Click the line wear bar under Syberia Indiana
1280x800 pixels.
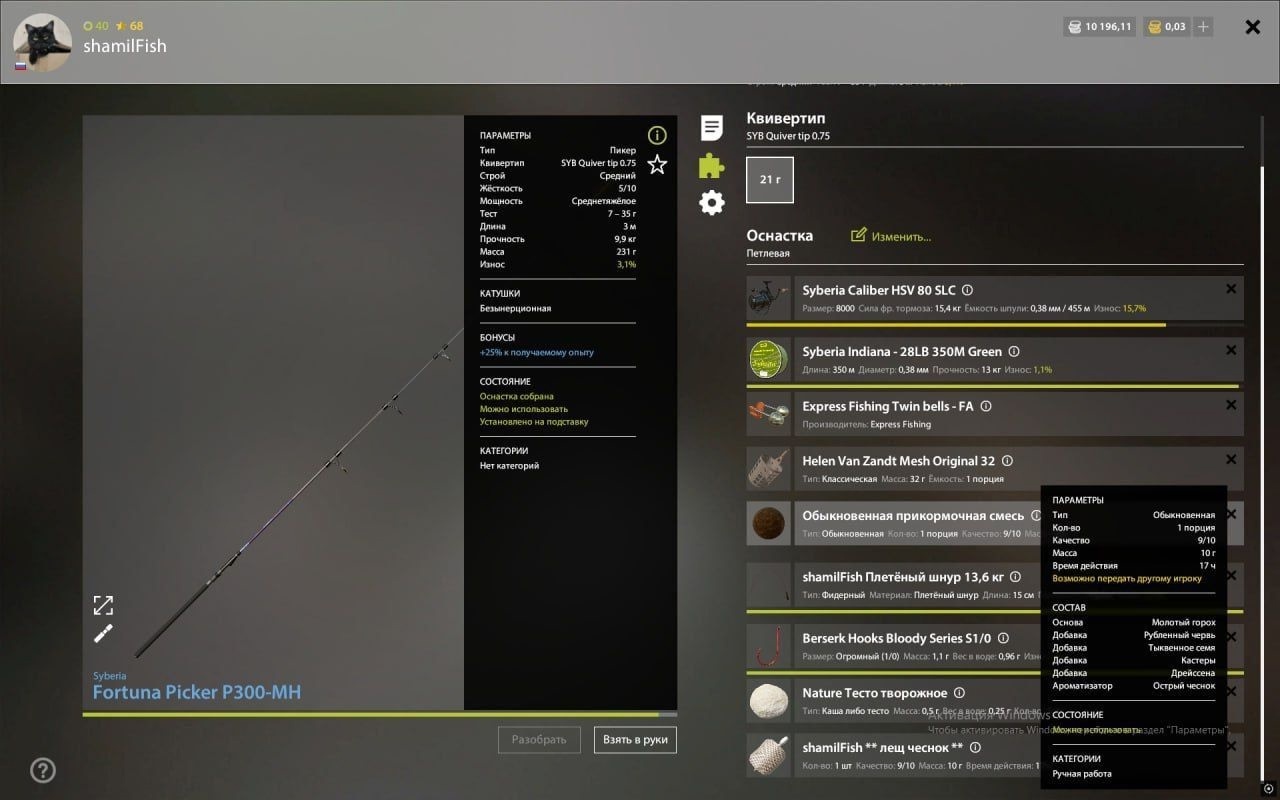click(x=995, y=387)
